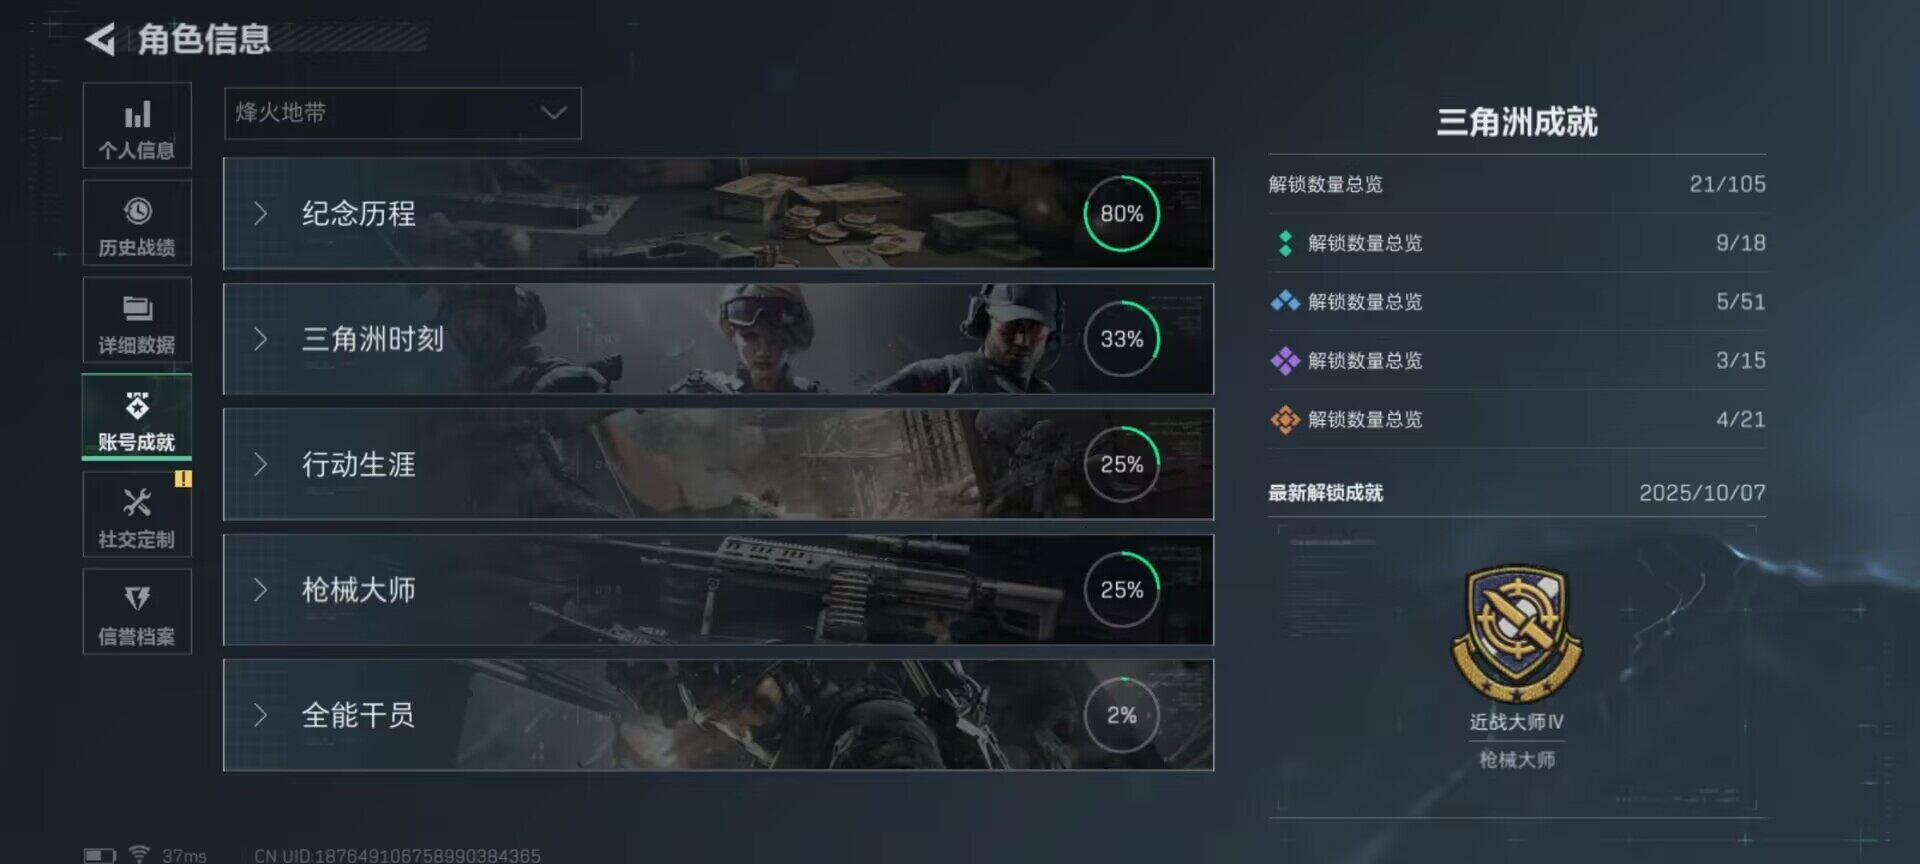Screen dimensions: 1920x864
Task: Open the 历史战绩 clock icon
Action: pos(137,211)
